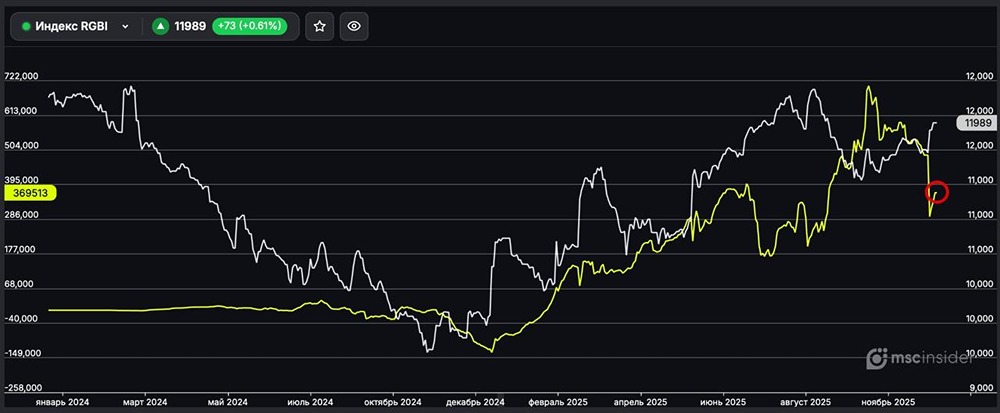Click the +73 (+0.61%) change badge
The height and width of the screenshot is (413, 1000).
tap(249, 27)
